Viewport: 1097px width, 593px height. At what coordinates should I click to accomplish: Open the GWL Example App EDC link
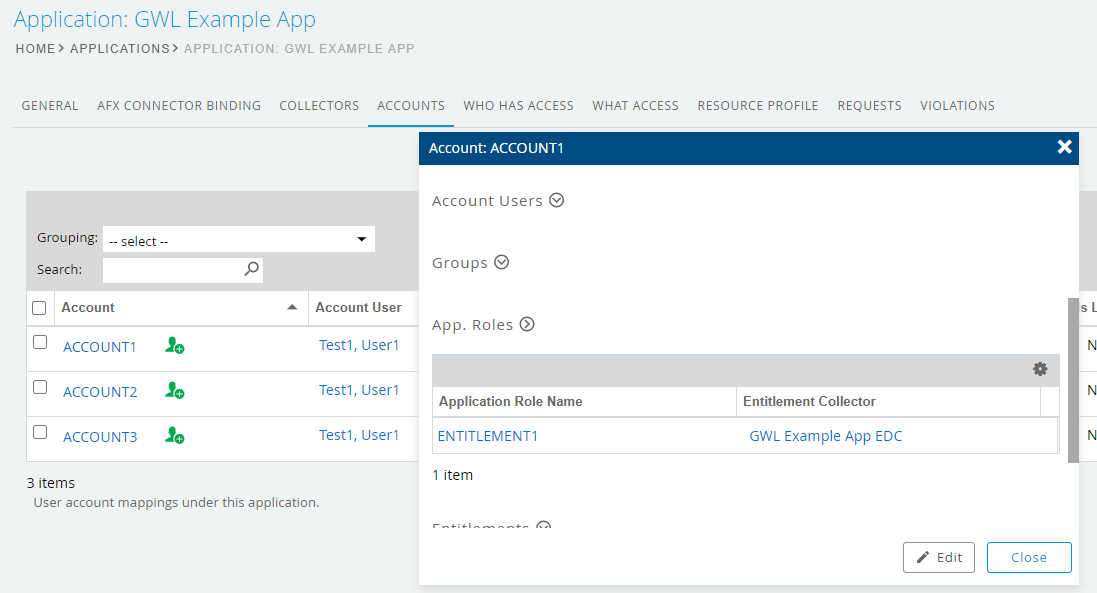(825, 436)
